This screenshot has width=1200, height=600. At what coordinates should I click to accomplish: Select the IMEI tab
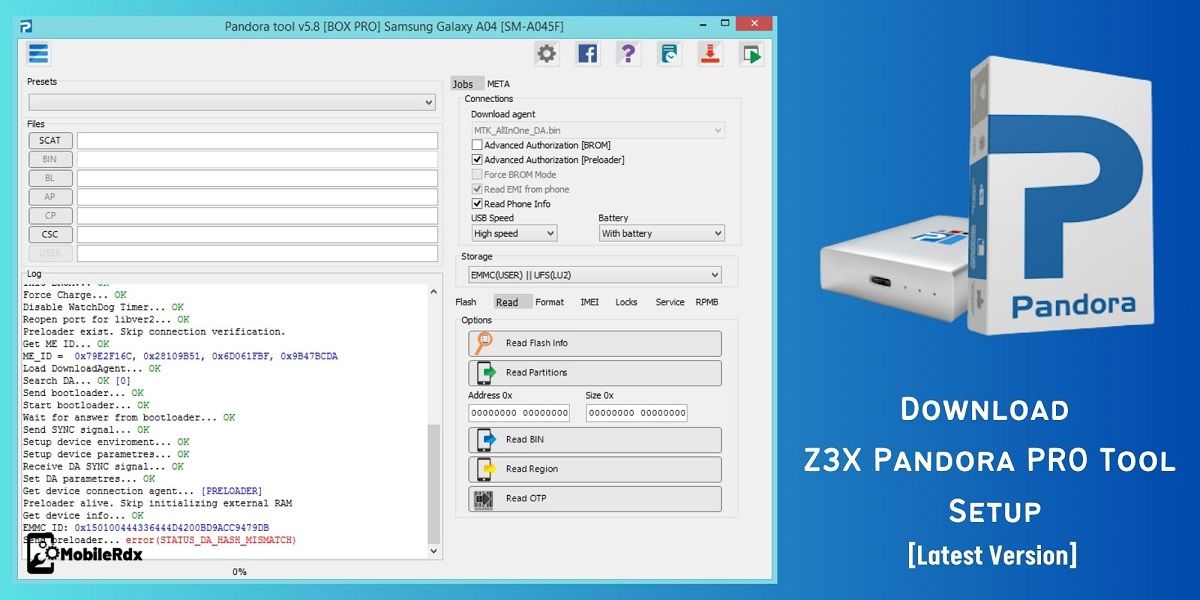(590, 302)
